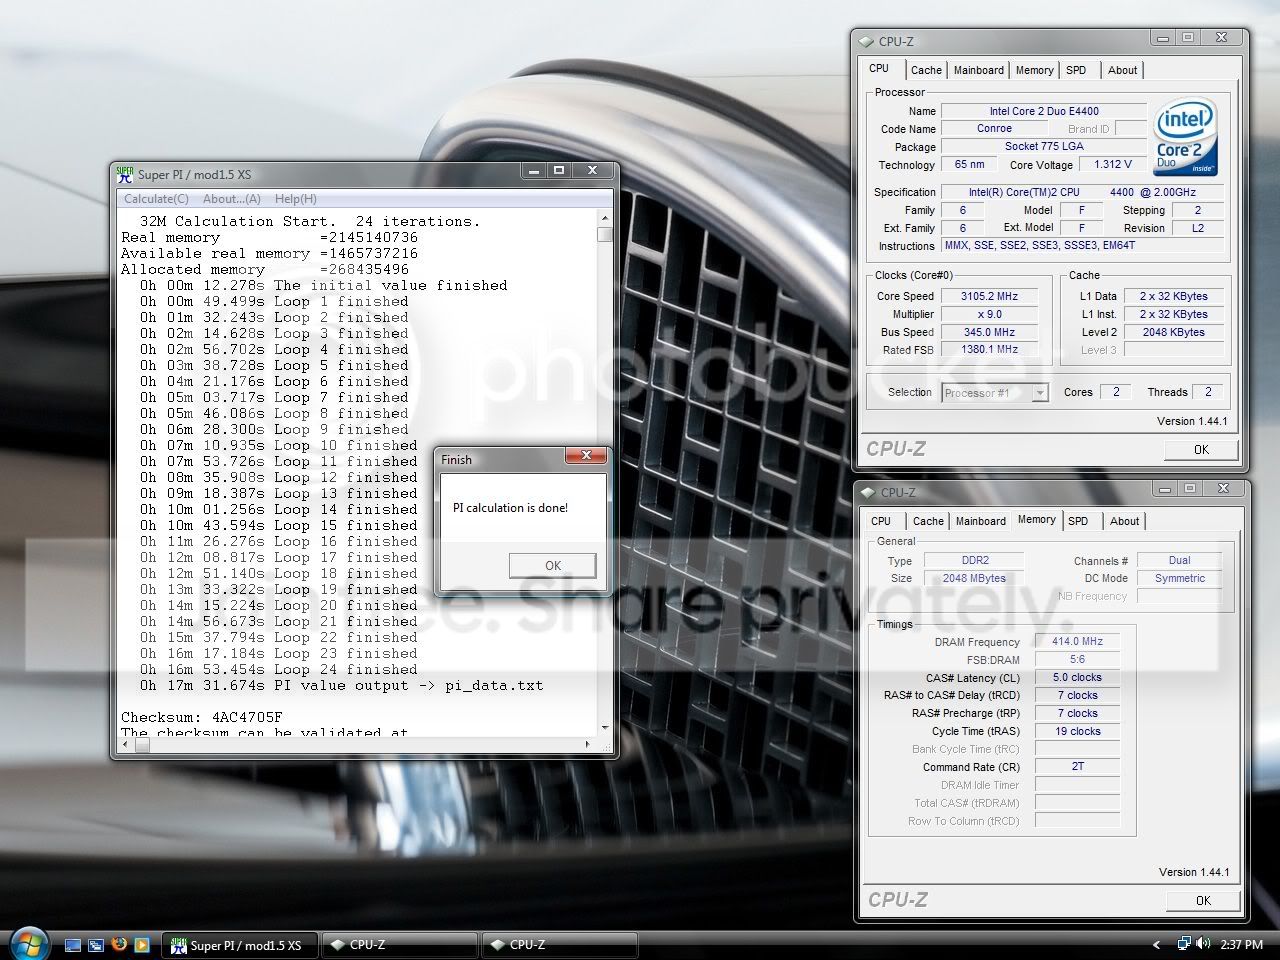Click the Intel Core 2 Duo logo
Viewport: 1280px width, 960px height.
pos(1185,136)
